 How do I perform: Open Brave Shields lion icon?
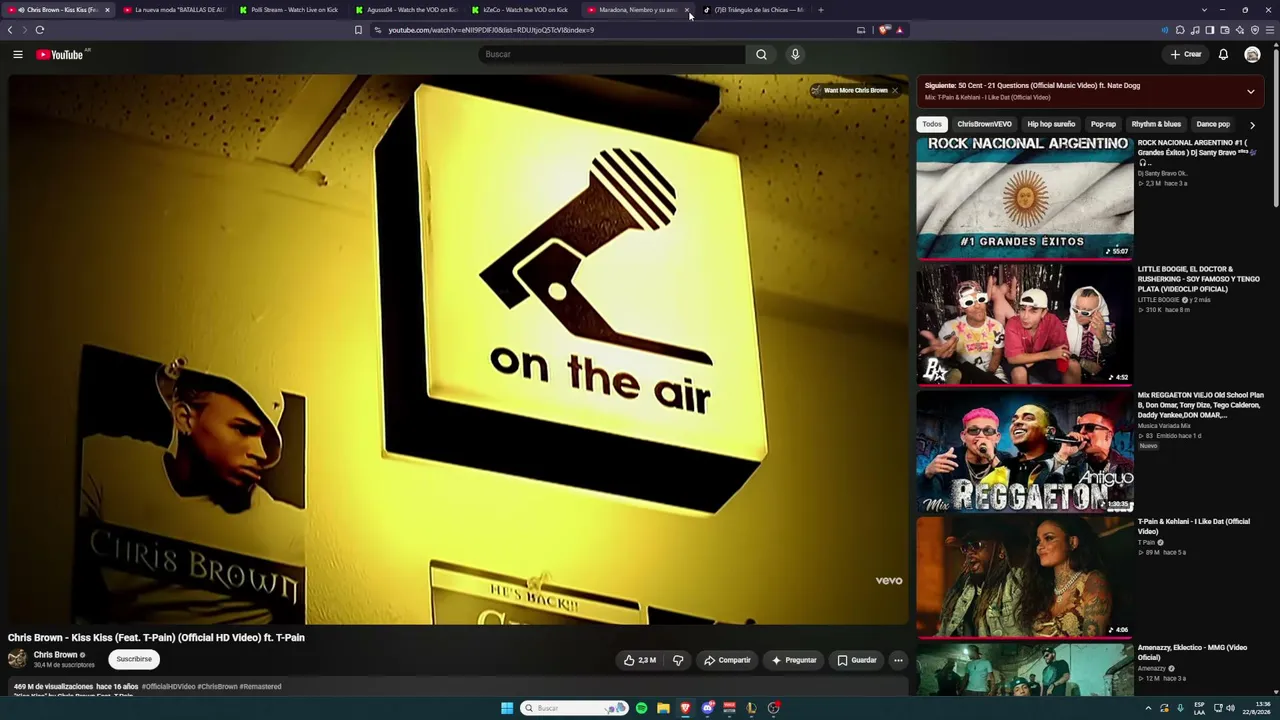(884, 30)
